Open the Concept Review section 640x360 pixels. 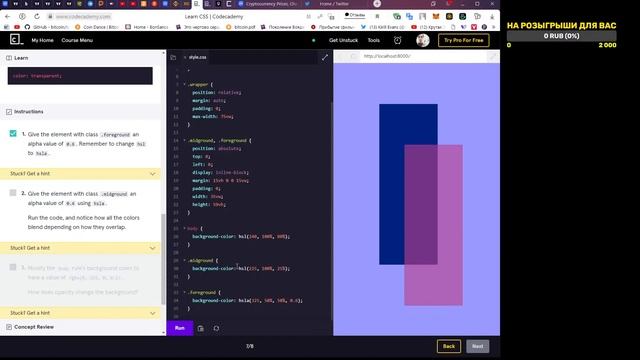34,327
